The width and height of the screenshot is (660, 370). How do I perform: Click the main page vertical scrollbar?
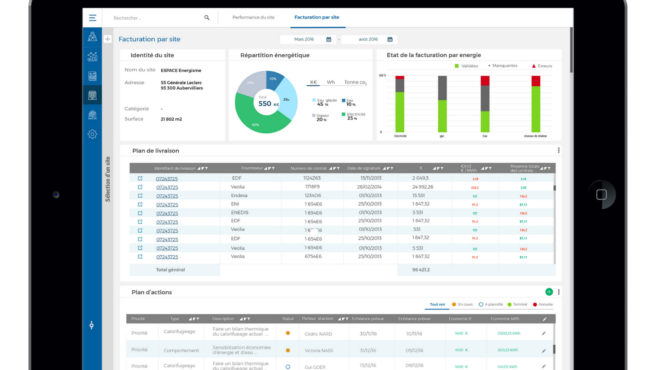coord(571,51)
